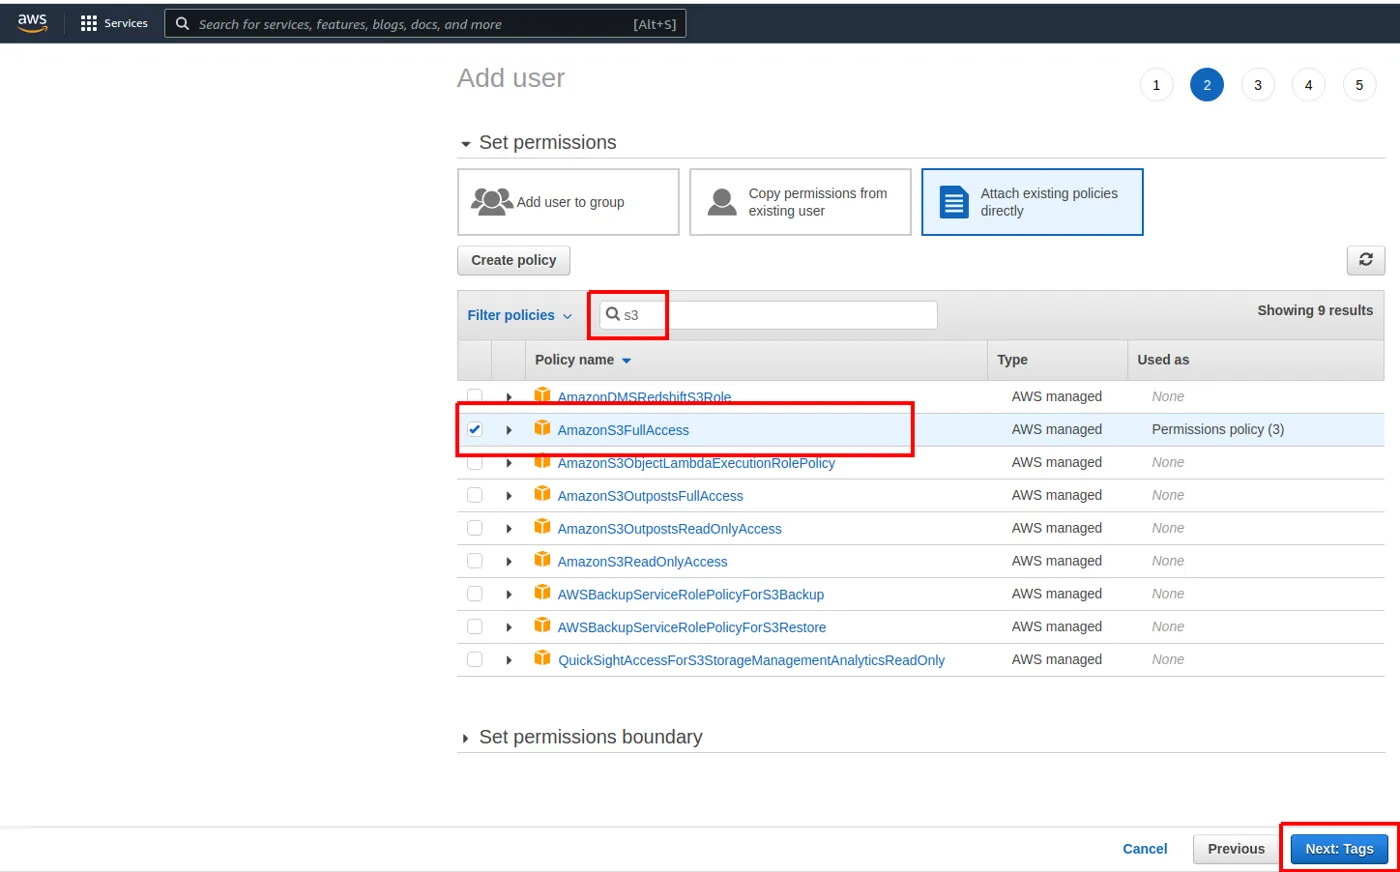The width and height of the screenshot is (1400, 872).
Task: Check the AmazonS3OutpostsFullAccess checkbox
Action: [475, 495]
